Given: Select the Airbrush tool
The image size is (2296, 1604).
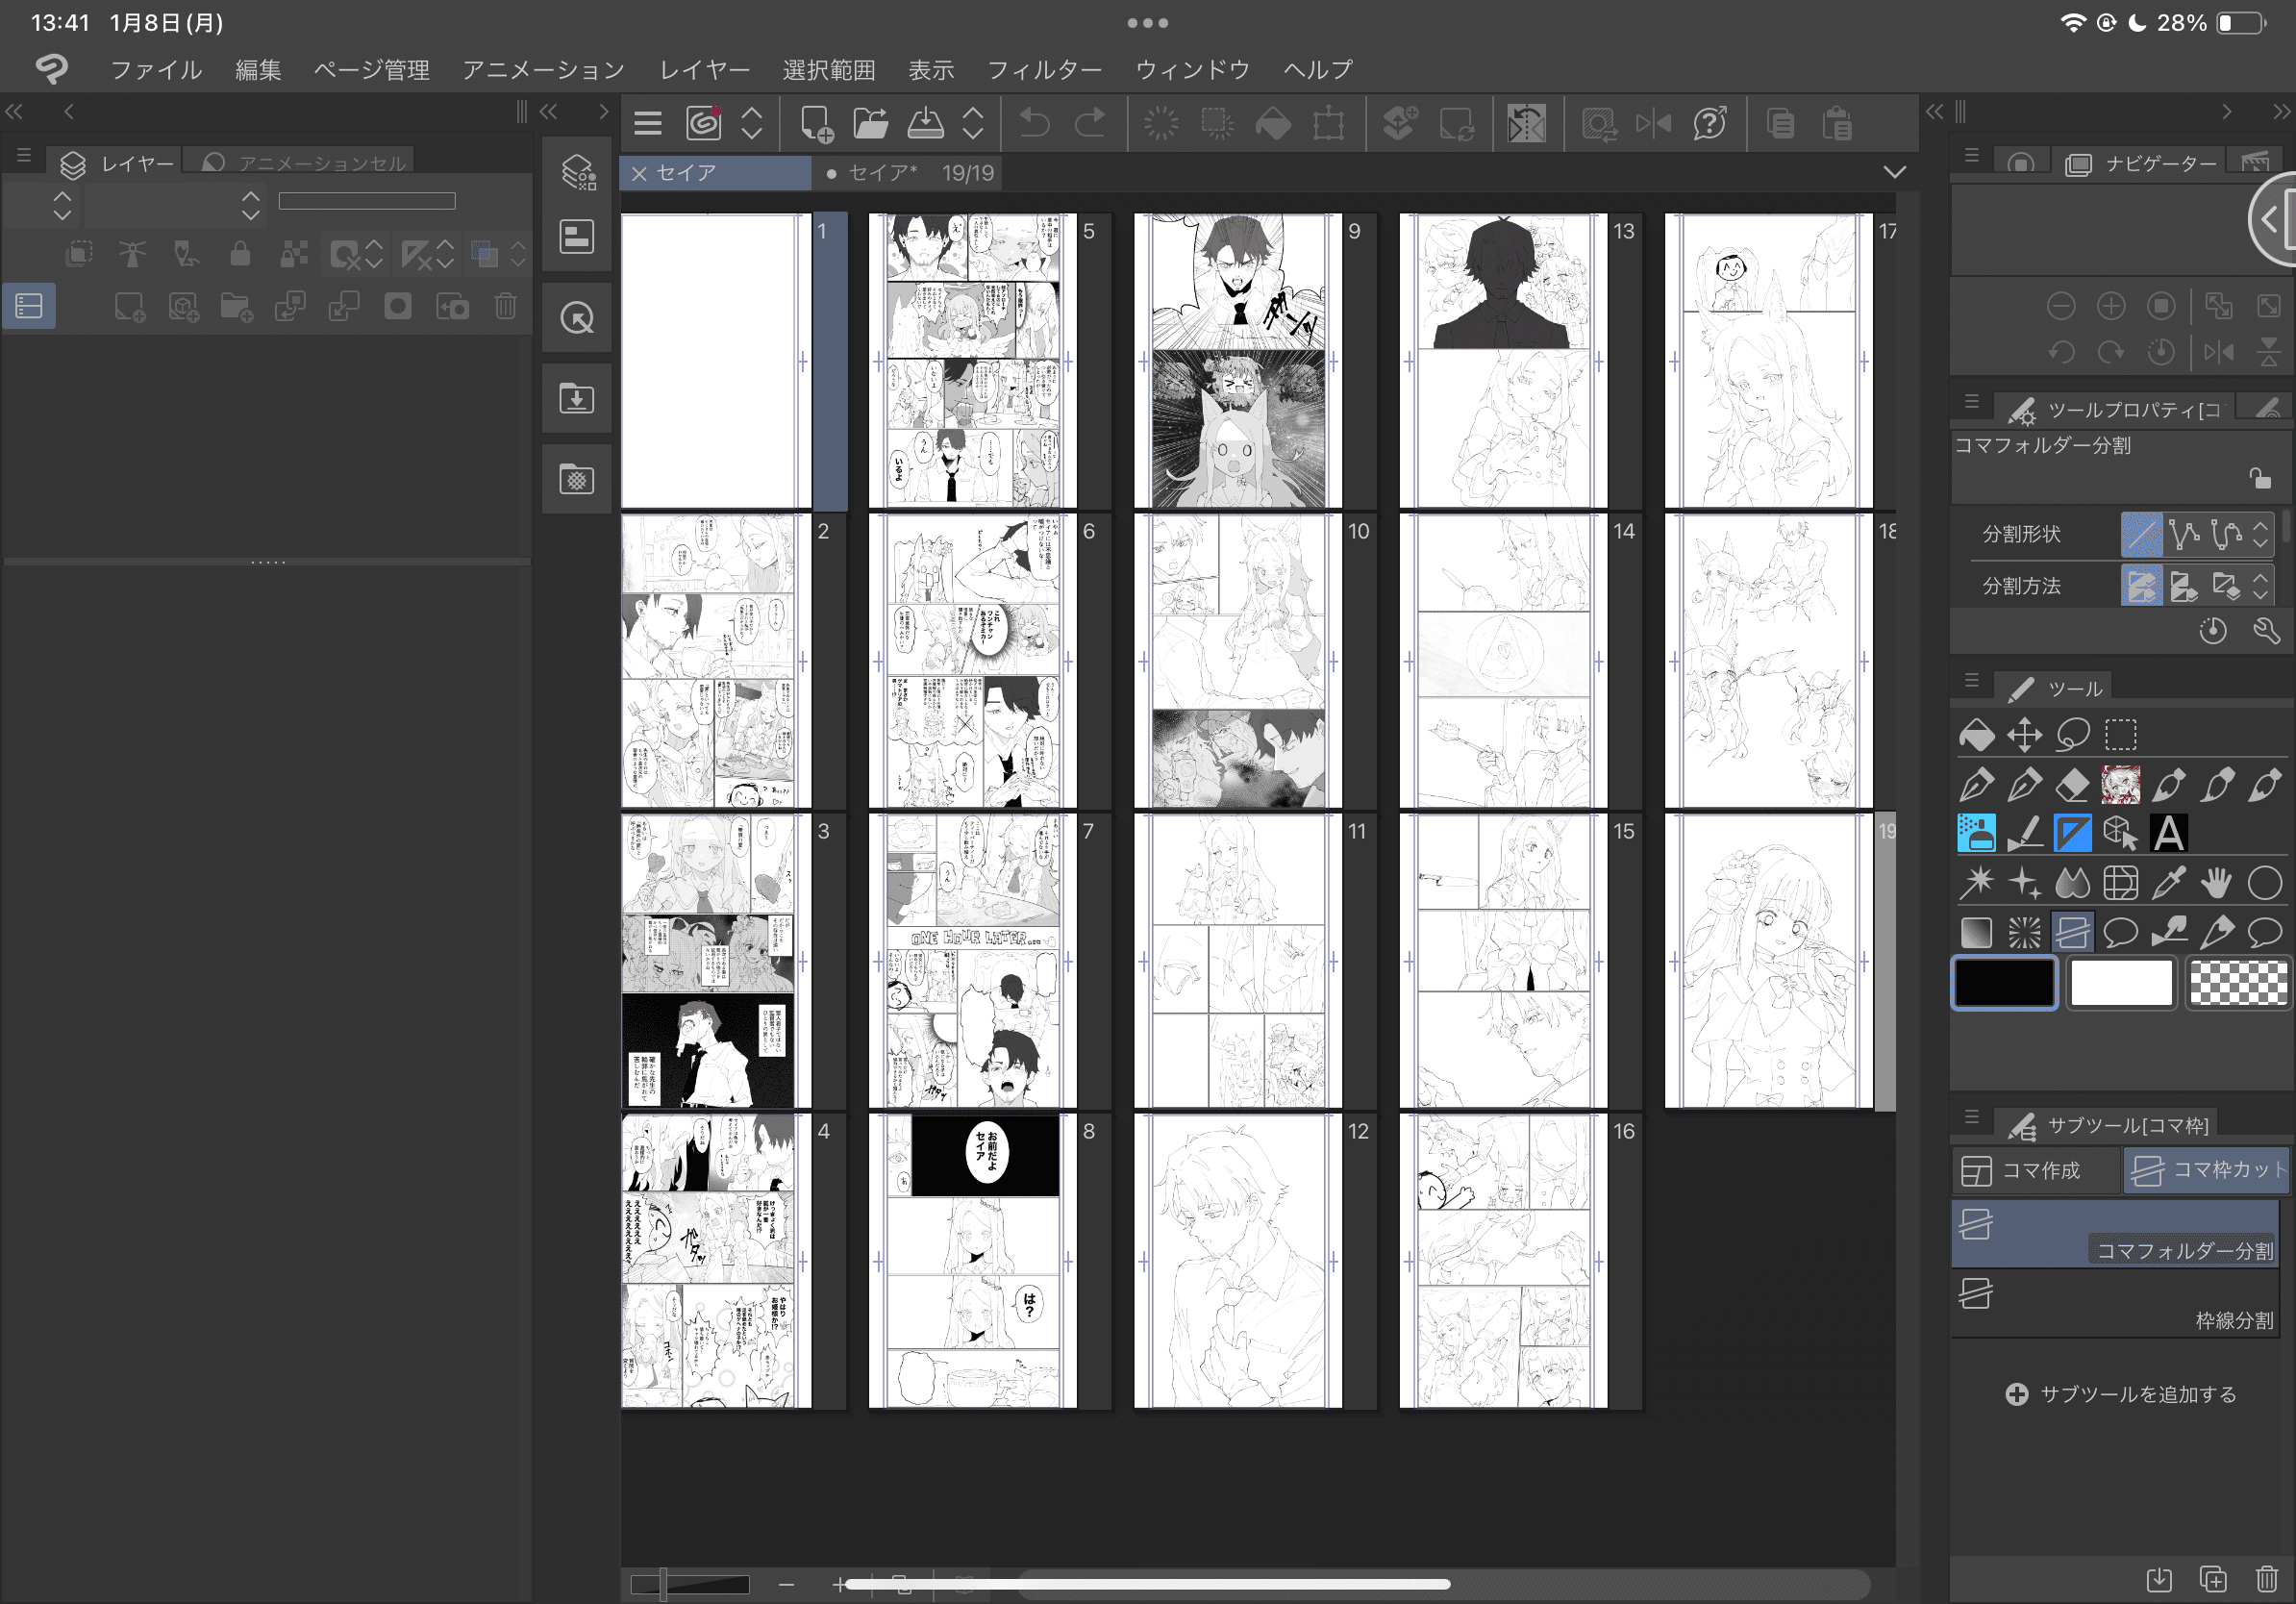Looking at the screenshot, I should click(1976, 833).
